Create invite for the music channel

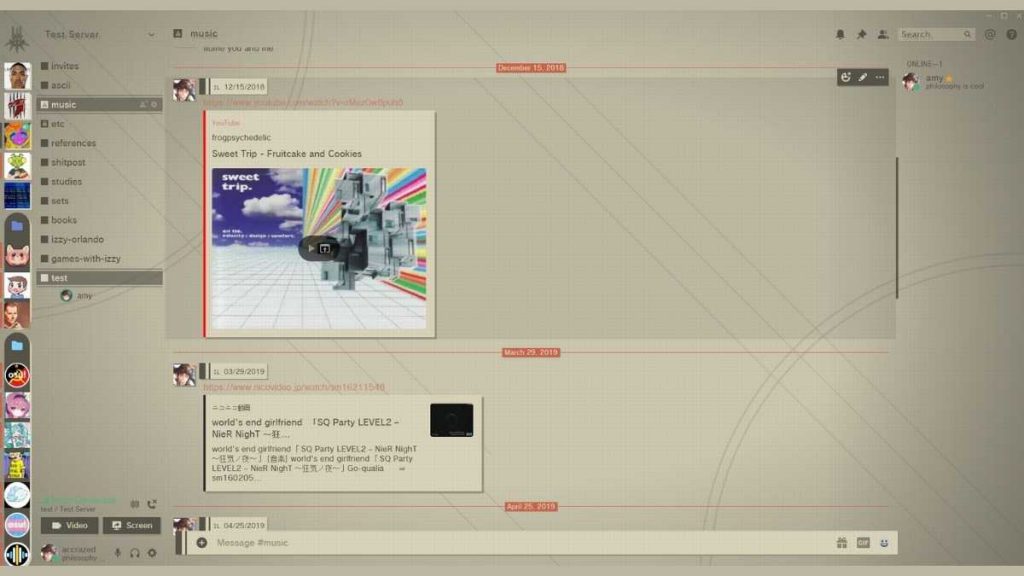coord(143,104)
